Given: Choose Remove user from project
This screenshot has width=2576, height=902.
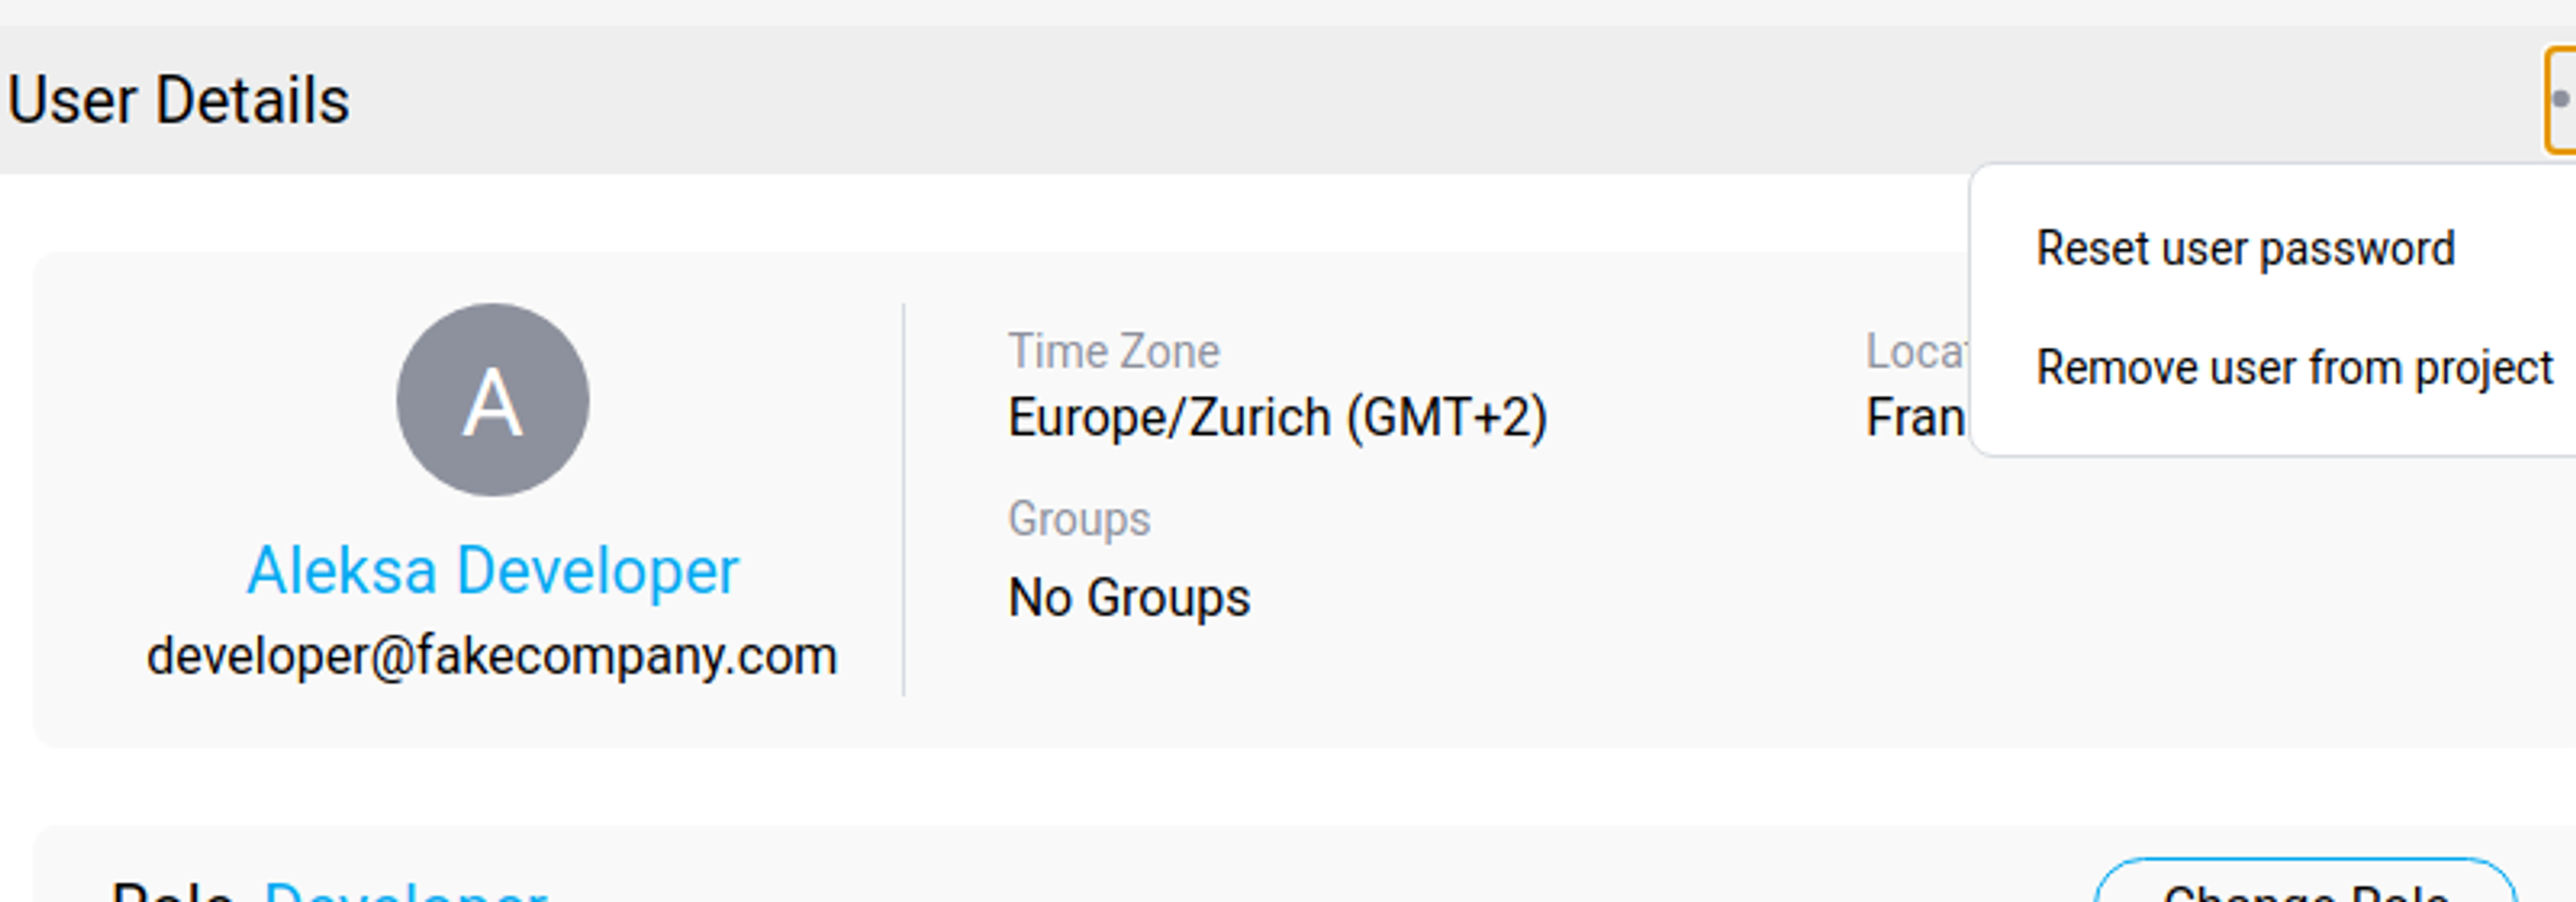Looking at the screenshot, I should coord(2294,367).
